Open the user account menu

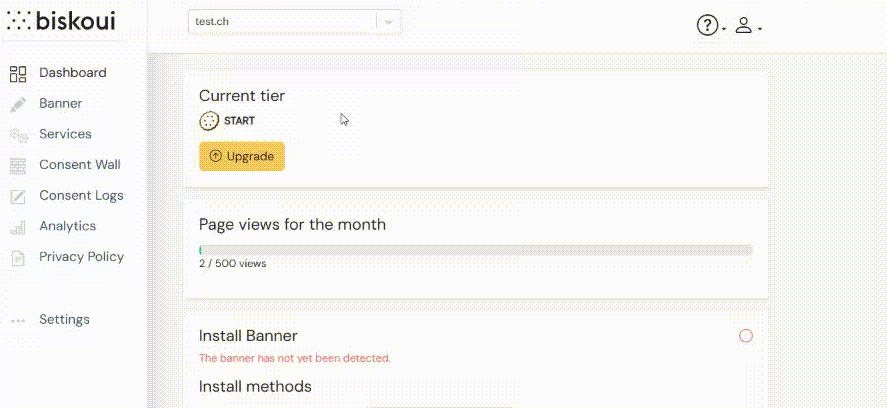coord(744,26)
